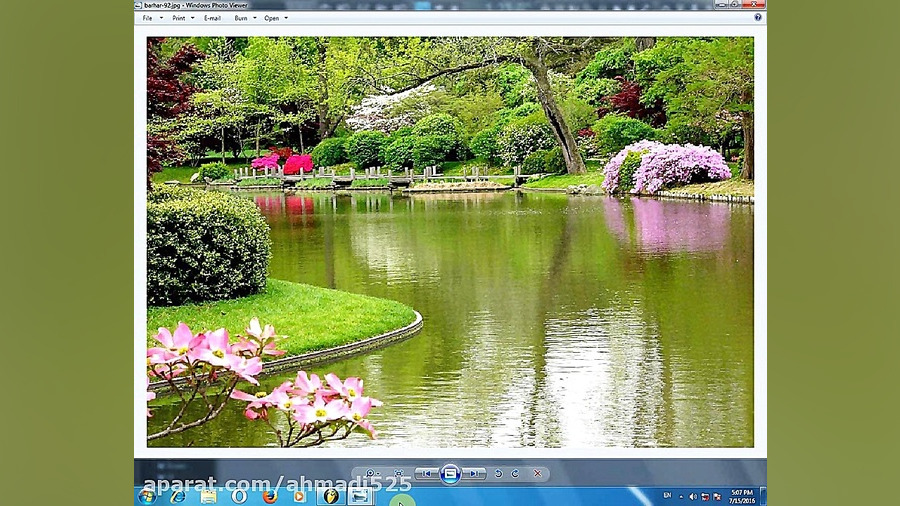The width and height of the screenshot is (900, 506).
Task: Open the network tray icon
Action: click(705, 497)
